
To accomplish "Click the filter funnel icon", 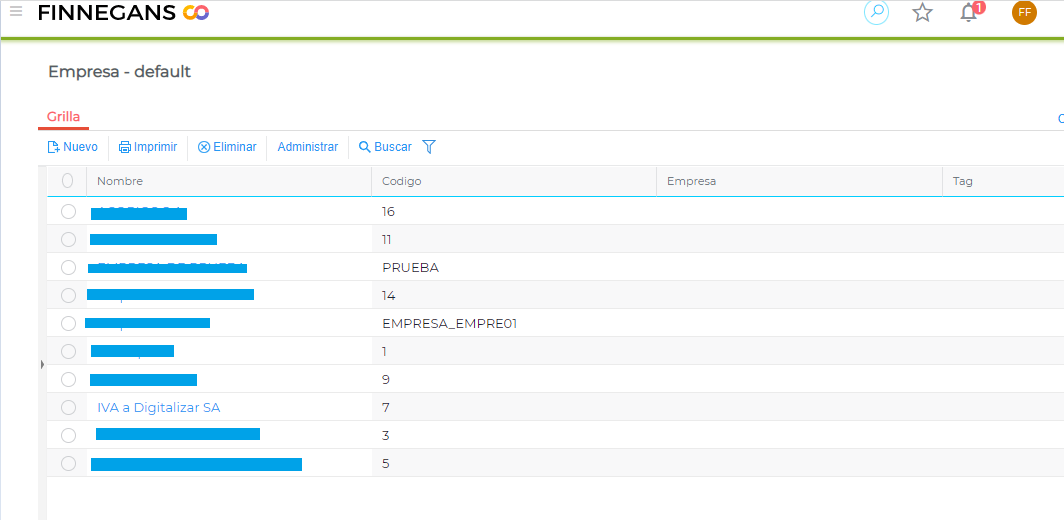I will [429, 147].
